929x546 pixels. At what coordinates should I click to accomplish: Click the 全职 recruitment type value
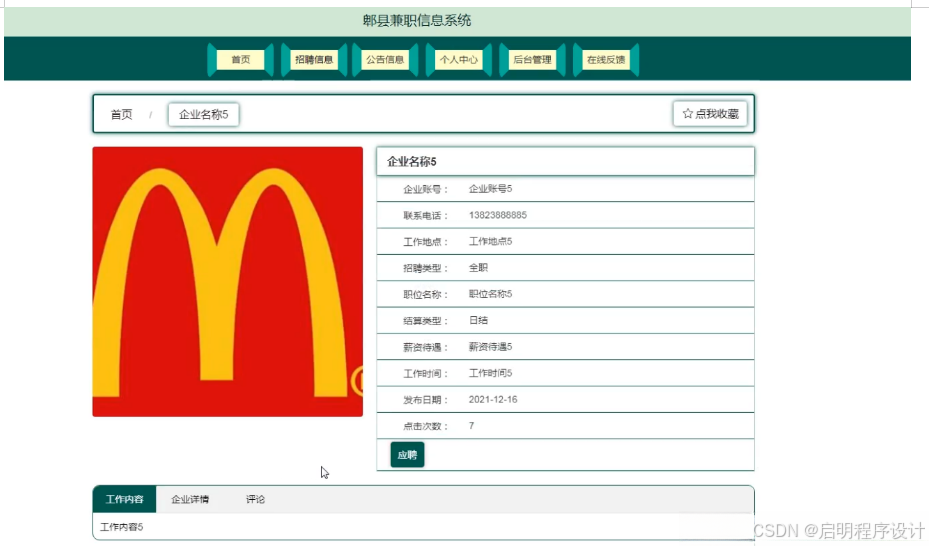pyautogui.click(x=478, y=268)
